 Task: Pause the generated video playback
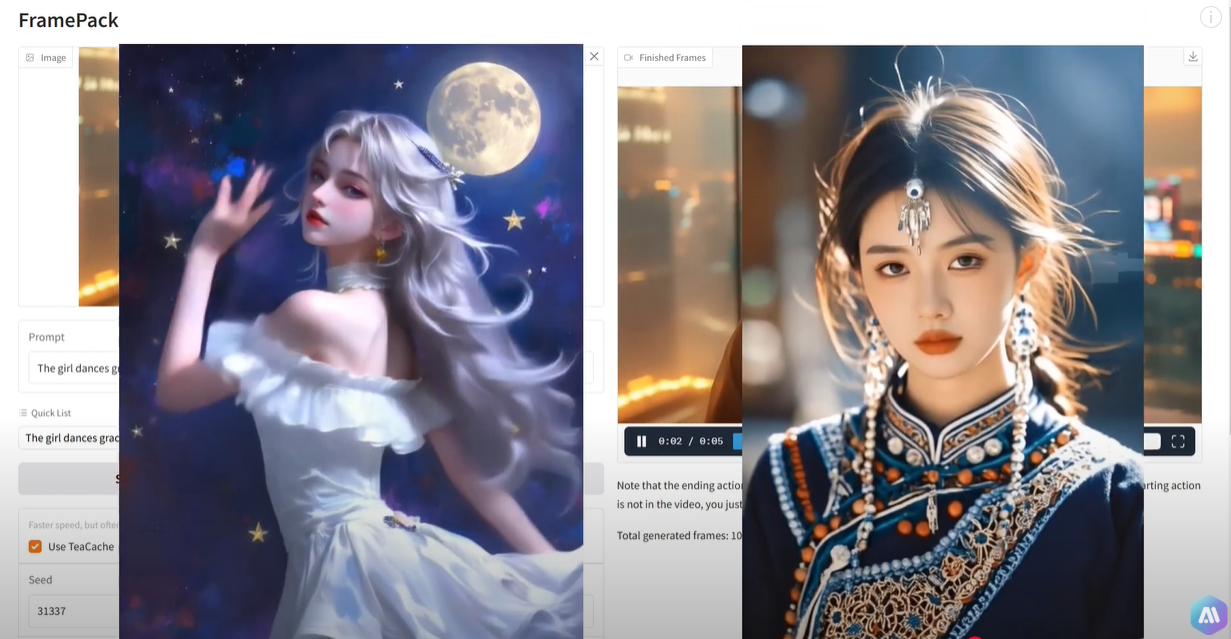click(642, 441)
